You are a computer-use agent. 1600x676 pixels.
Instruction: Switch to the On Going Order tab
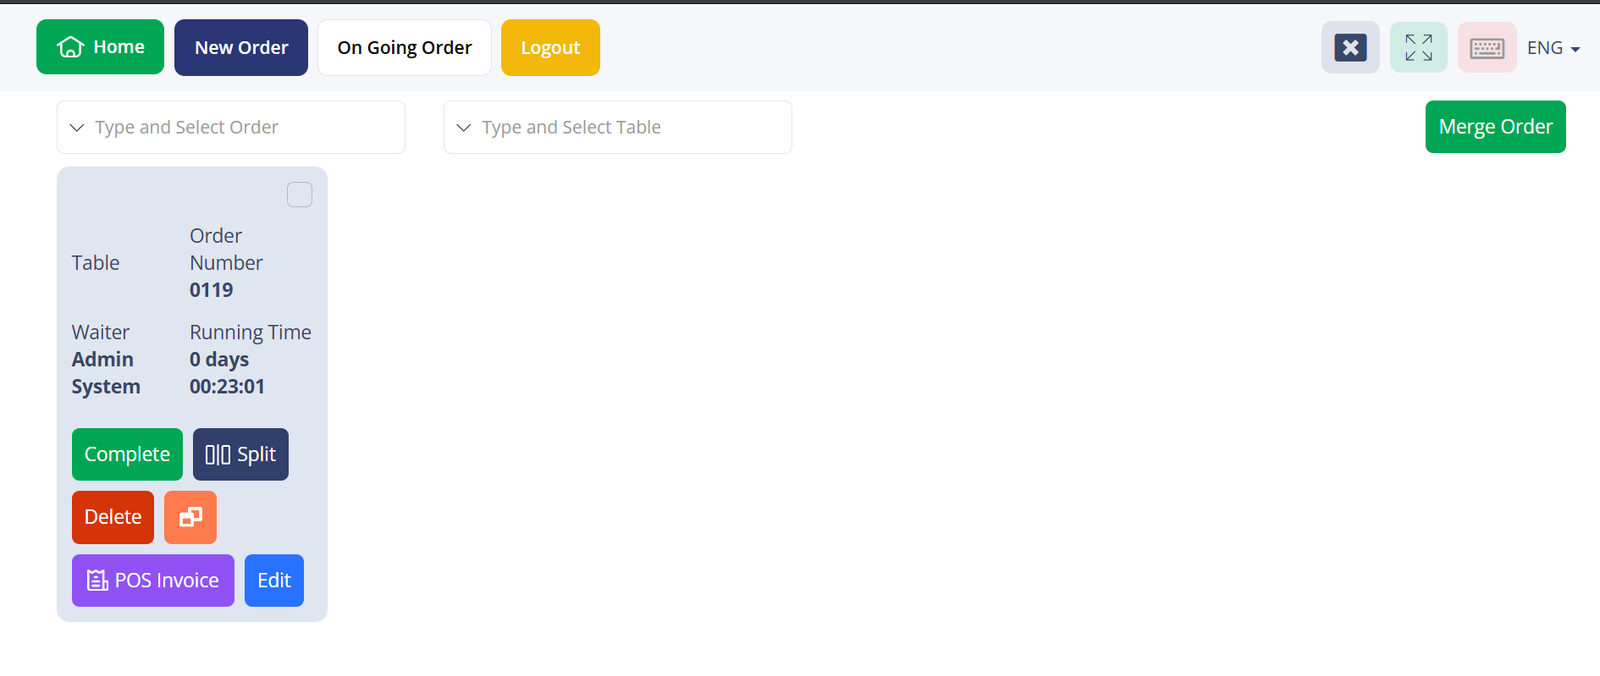(x=404, y=47)
